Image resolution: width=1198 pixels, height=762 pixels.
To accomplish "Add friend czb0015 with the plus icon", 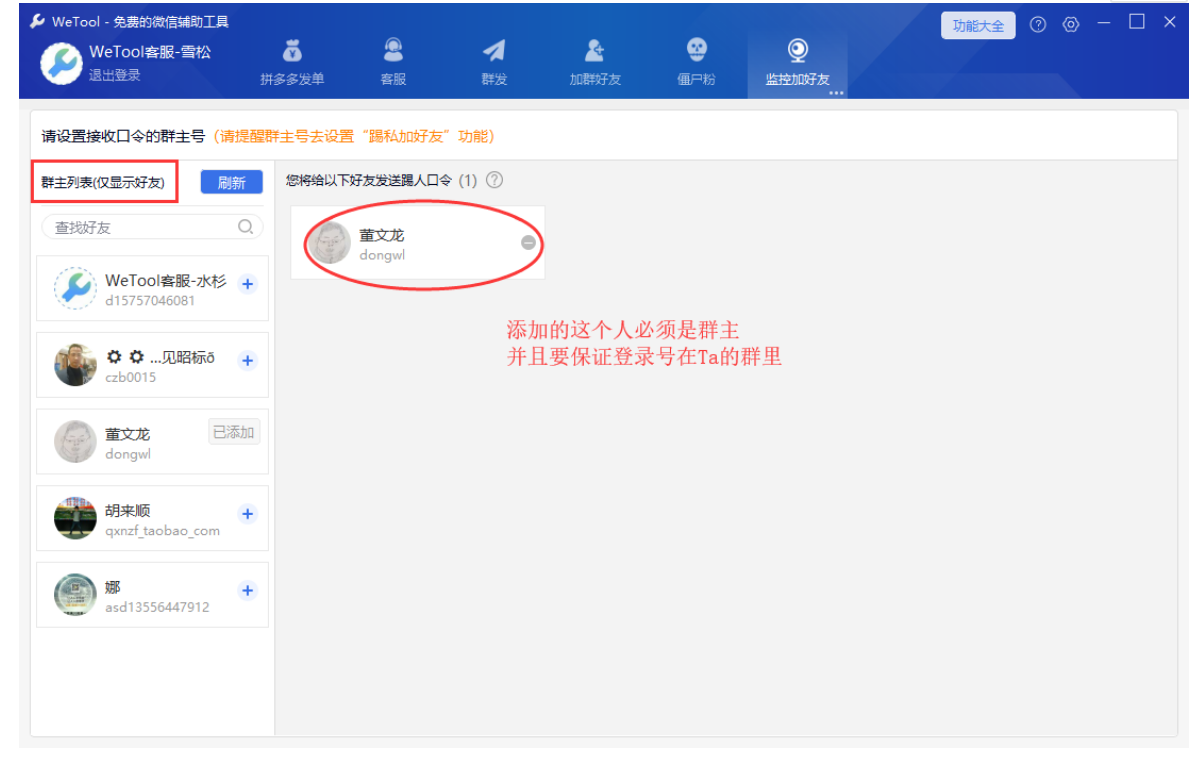I will point(248,361).
